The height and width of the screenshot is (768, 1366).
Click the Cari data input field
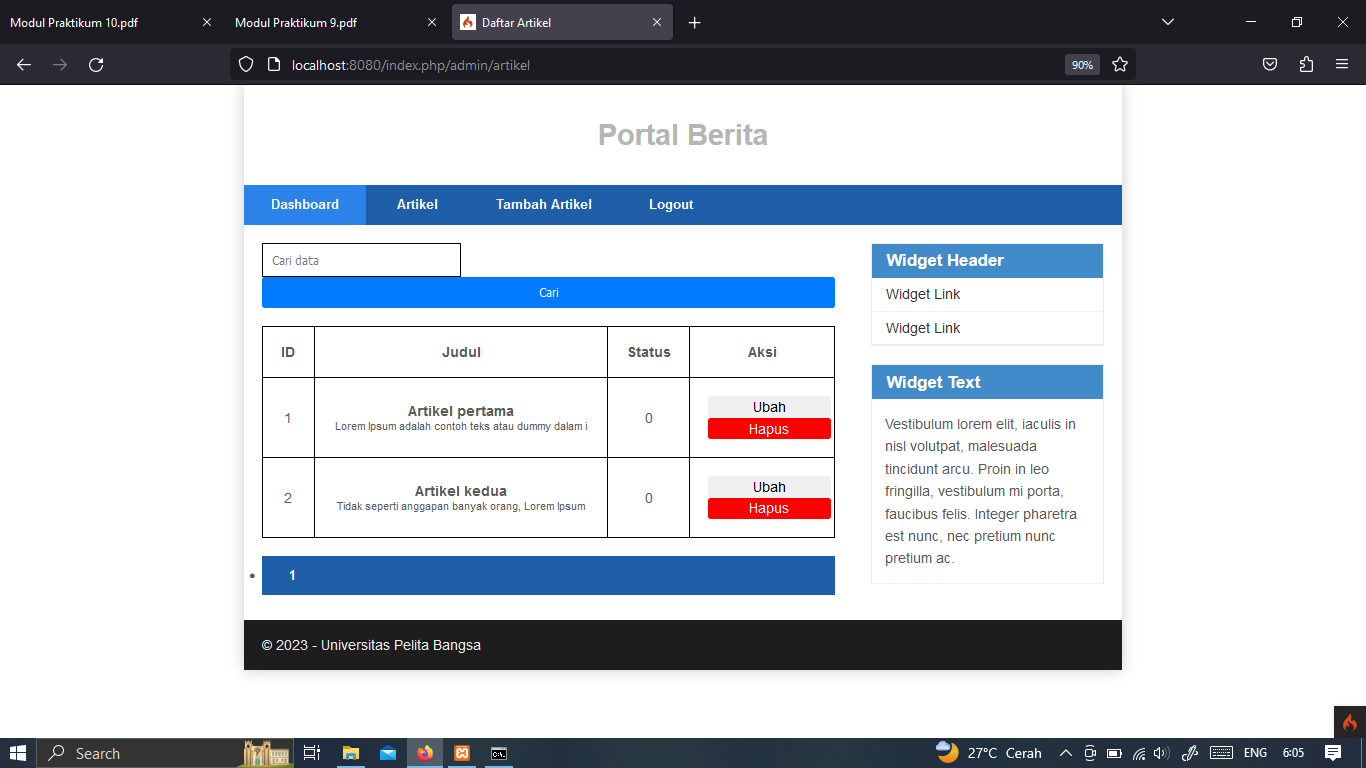click(x=361, y=259)
